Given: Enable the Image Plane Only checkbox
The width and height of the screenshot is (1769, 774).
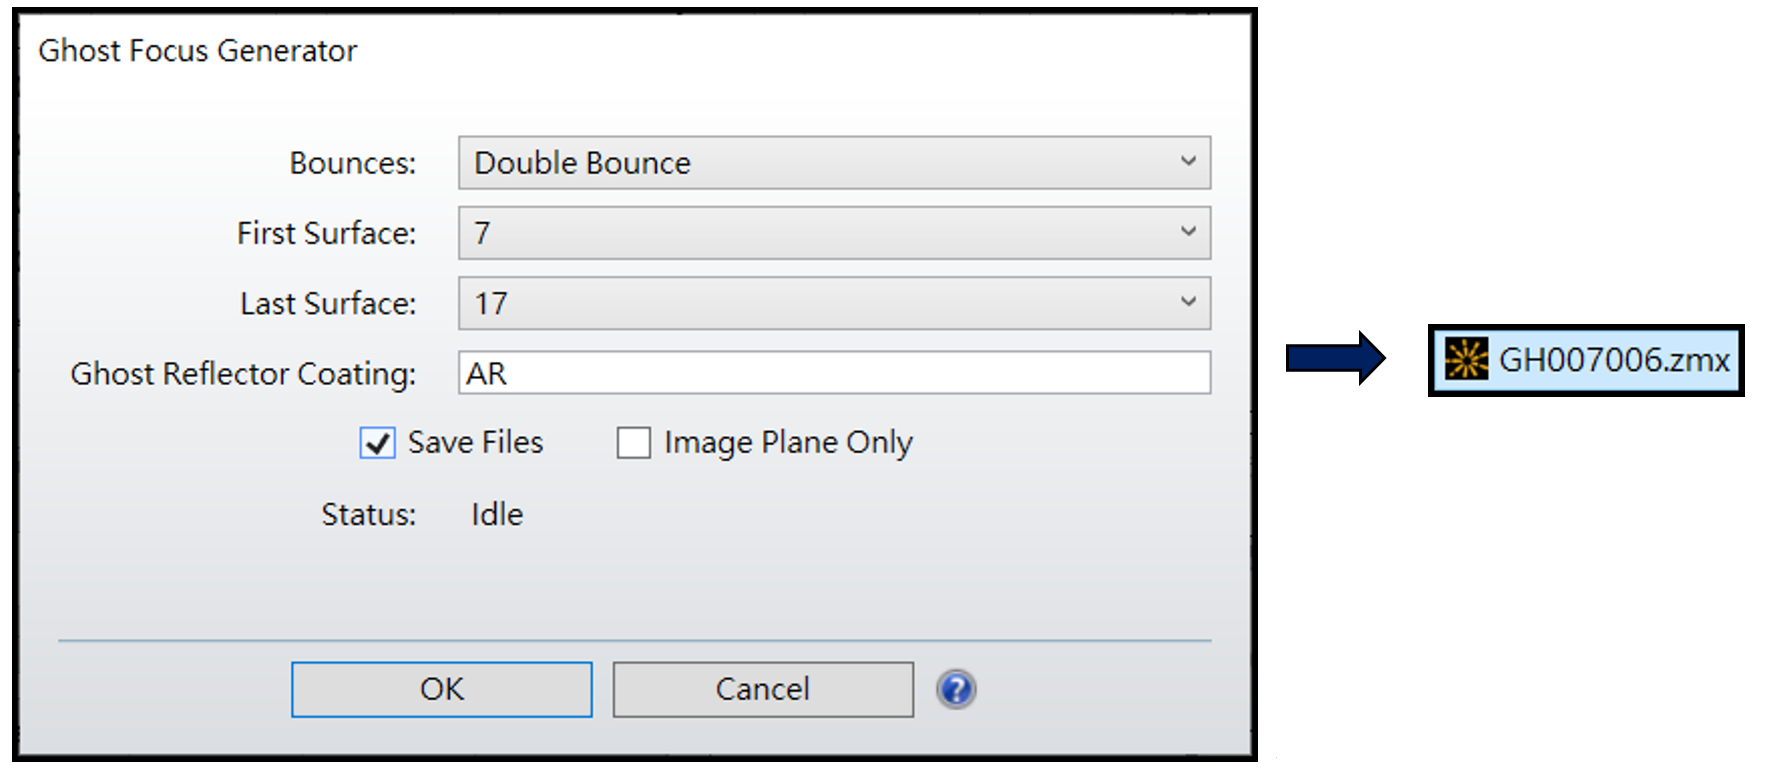Looking at the screenshot, I should (x=634, y=443).
